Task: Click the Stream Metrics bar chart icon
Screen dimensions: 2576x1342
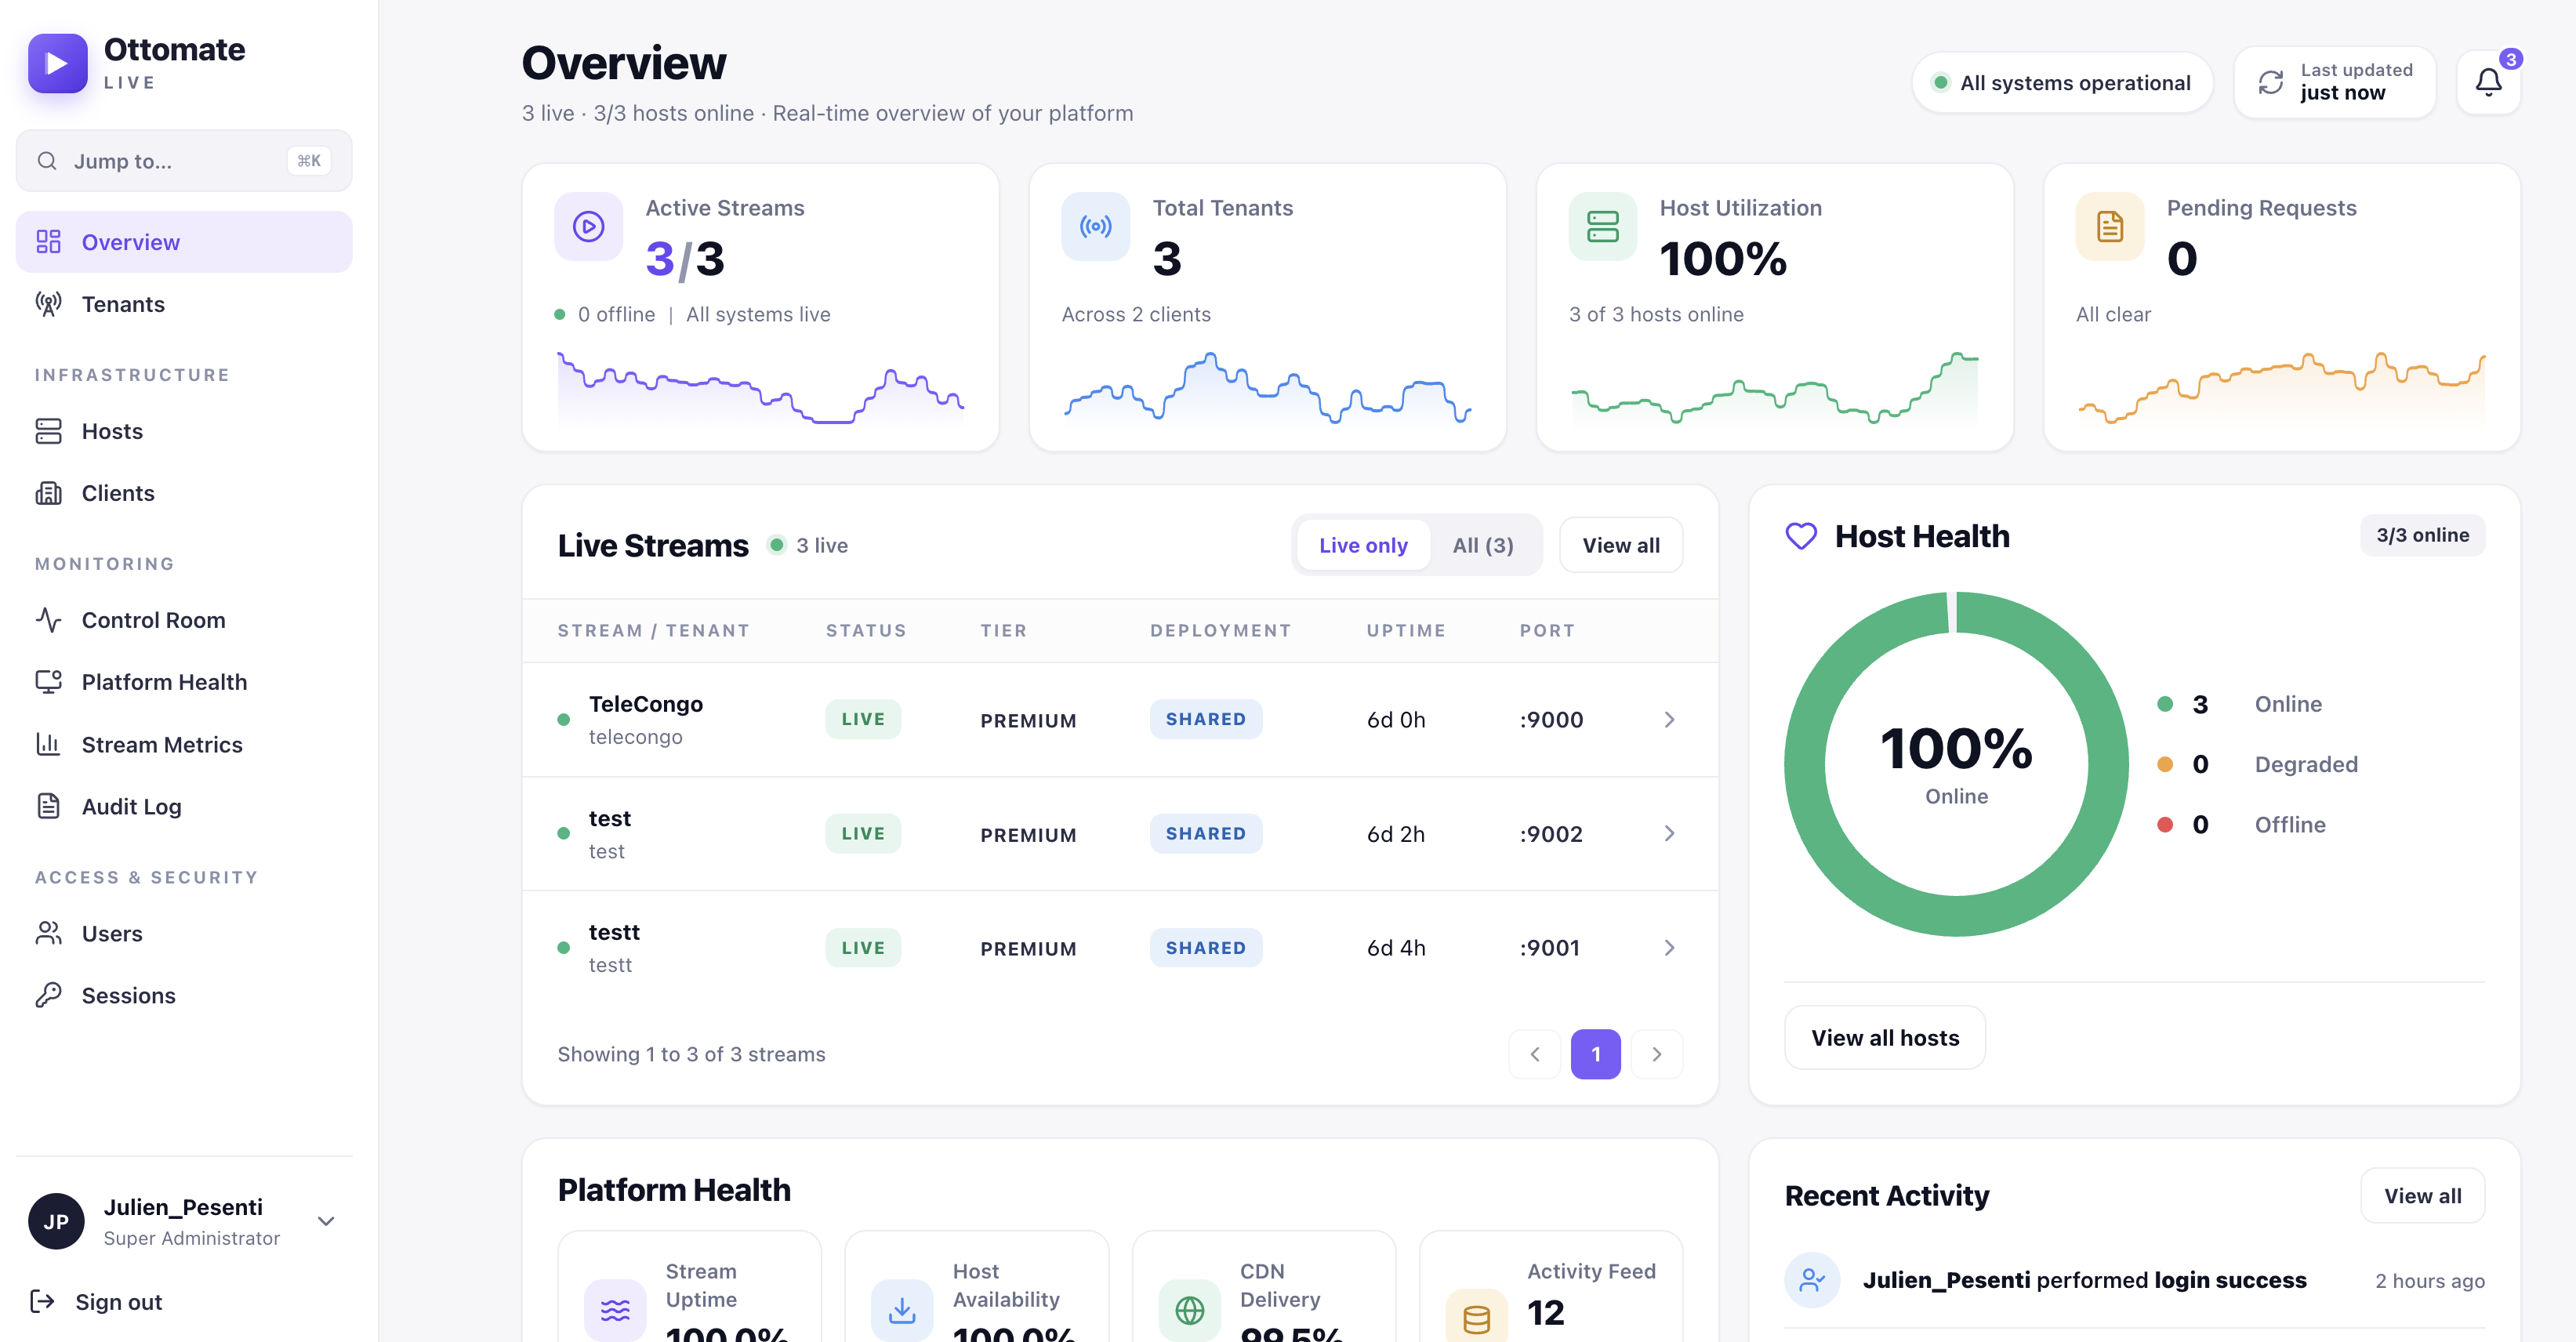Action: point(48,744)
